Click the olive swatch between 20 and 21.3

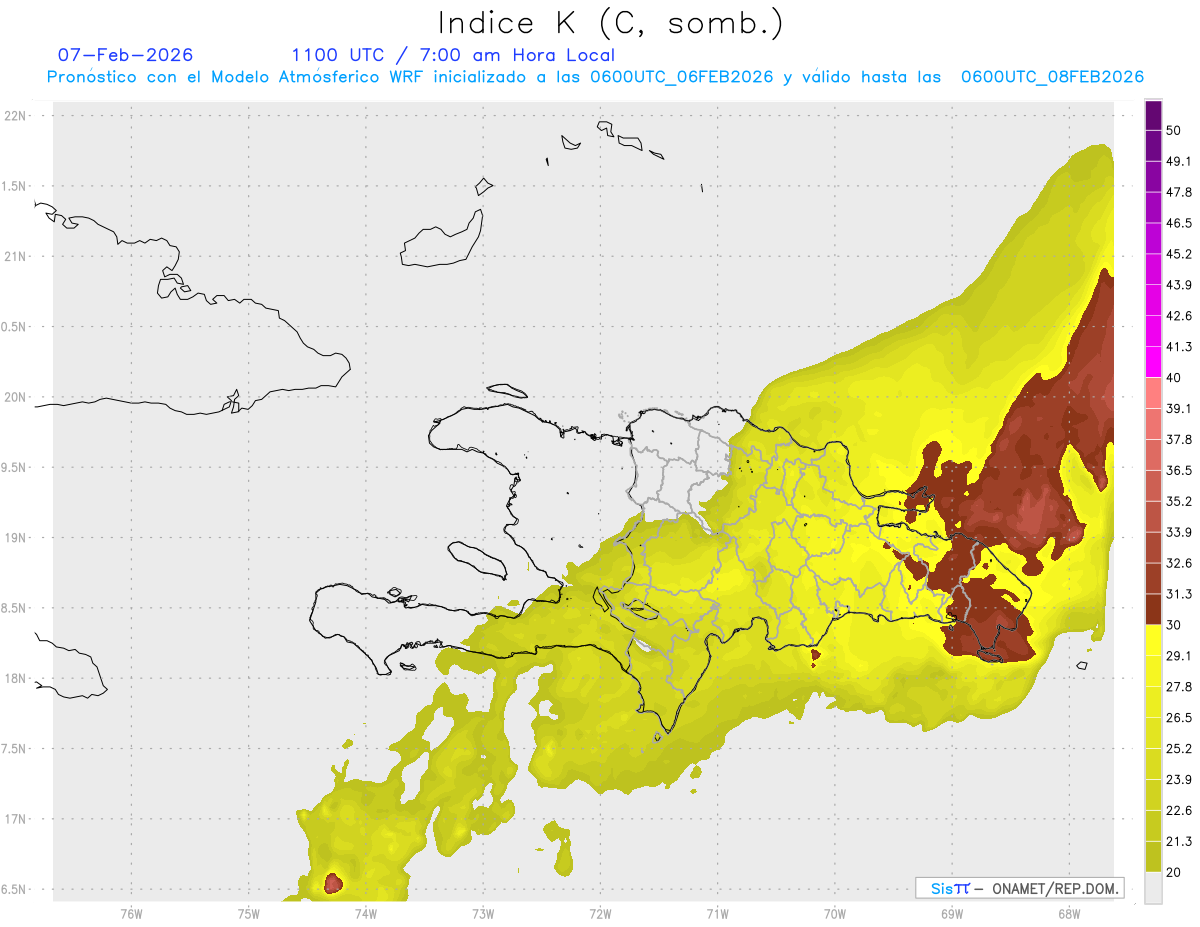click(x=1154, y=856)
